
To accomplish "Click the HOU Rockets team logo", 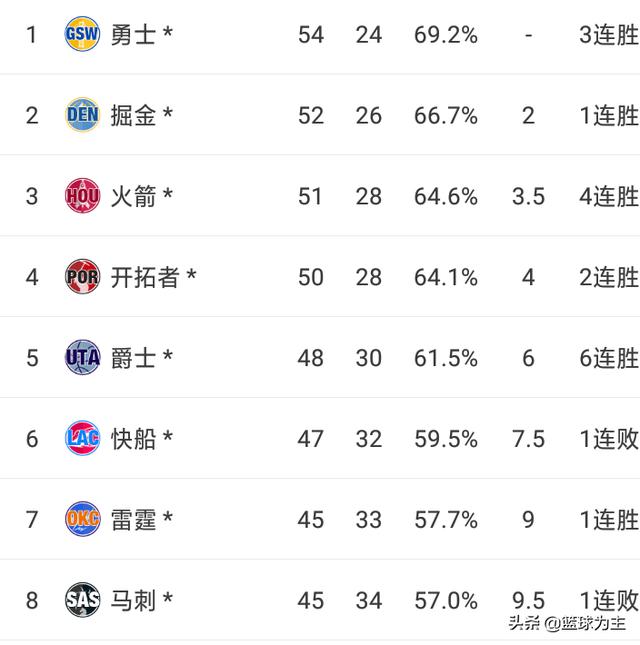I will [x=82, y=196].
